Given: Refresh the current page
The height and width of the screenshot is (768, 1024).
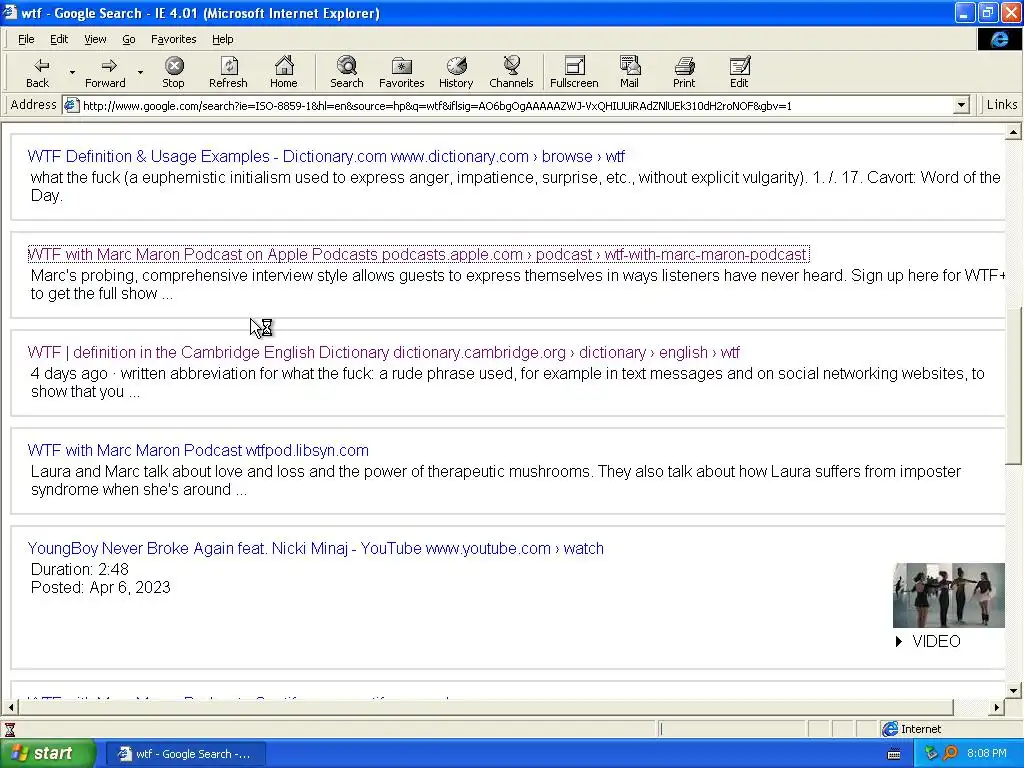Looking at the screenshot, I should [x=228, y=72].
